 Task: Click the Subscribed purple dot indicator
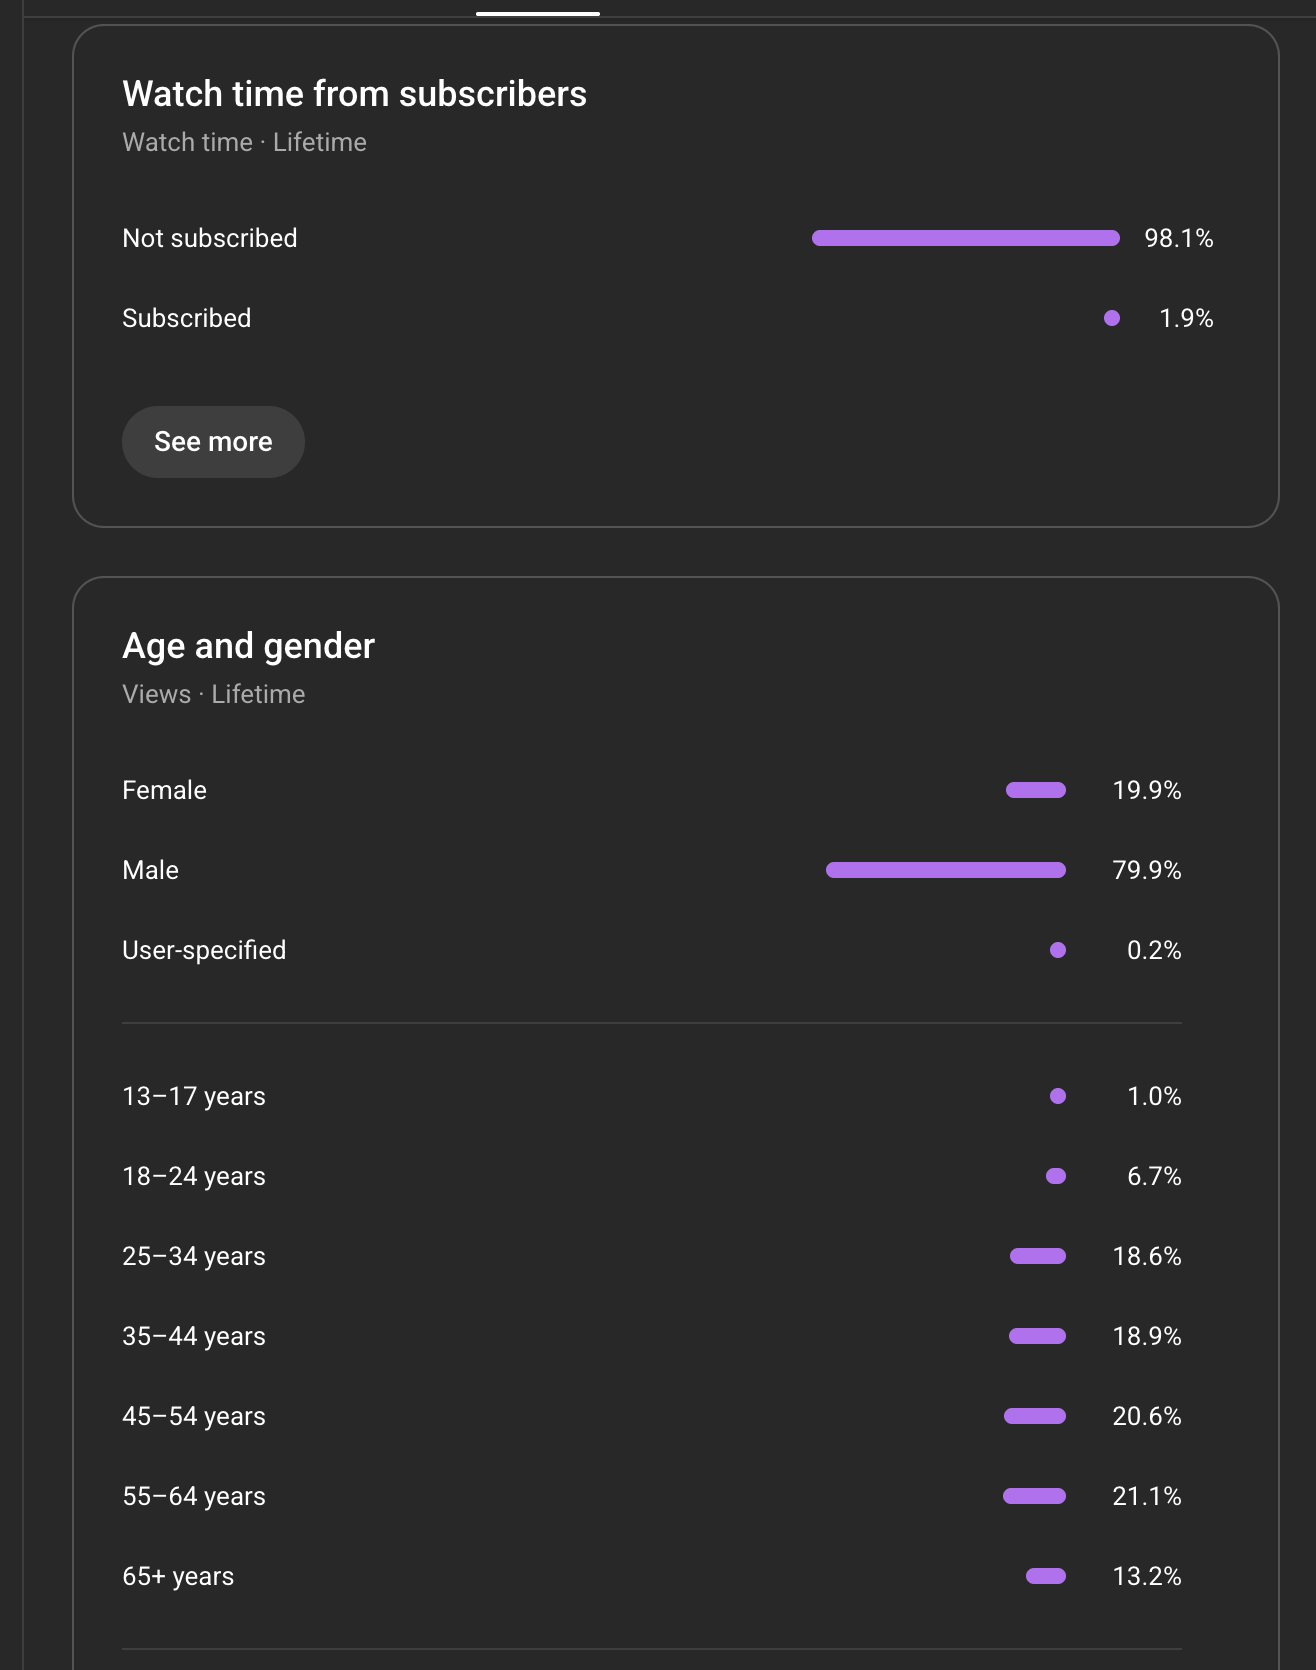point(1111,318)
